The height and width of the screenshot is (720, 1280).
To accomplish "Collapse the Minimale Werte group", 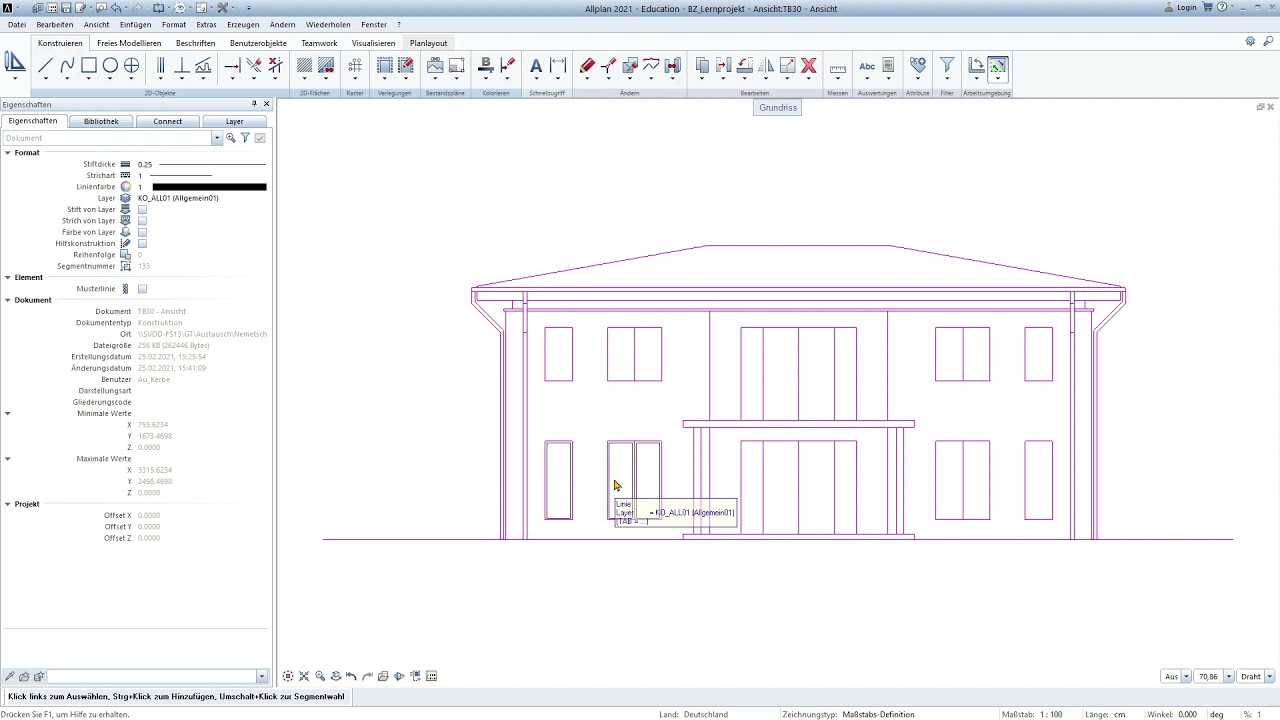I will tap(7, 413).
